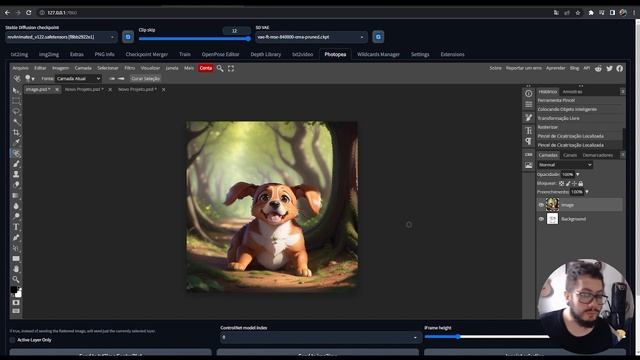The width and height of the screenshot is (640, 360).
Task: Toggle lock all padlock icon
Action: point(580,183)
